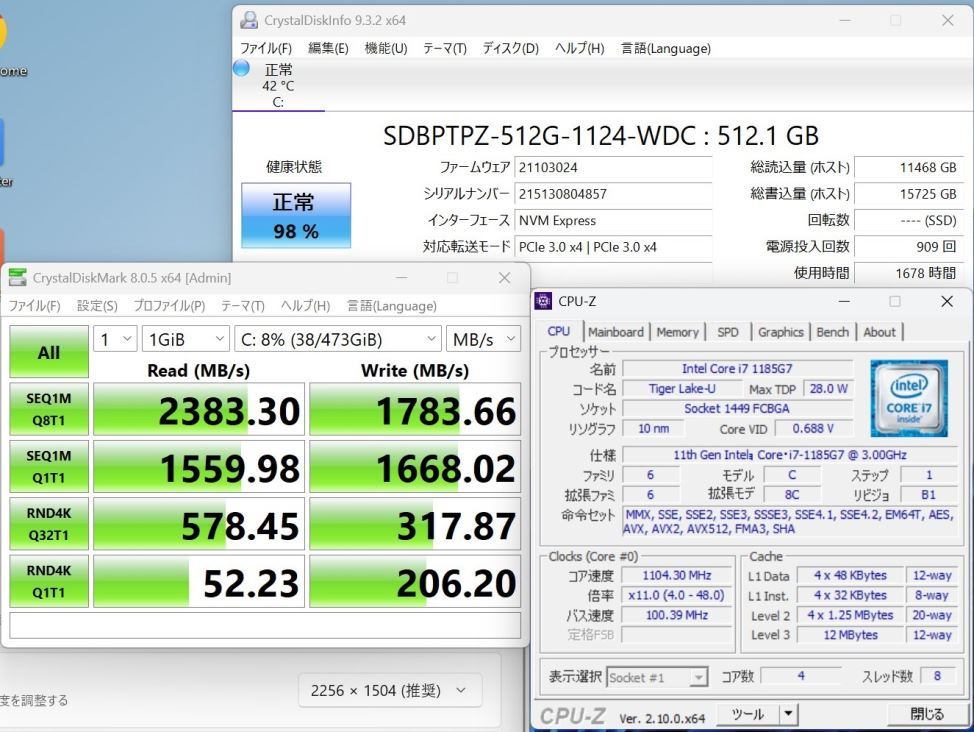Switch to the Graphics tab in CPU-Z
This screenshot has height=732, width=974.
pos(781,332)
